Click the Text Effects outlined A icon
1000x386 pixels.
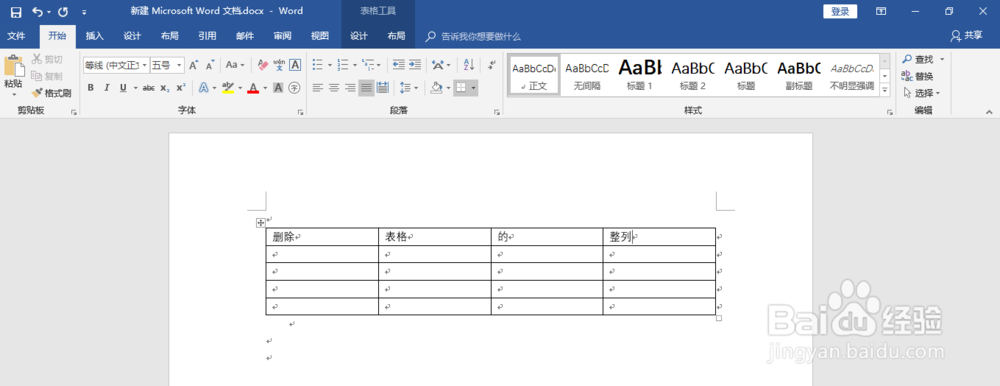click(203, 87)
